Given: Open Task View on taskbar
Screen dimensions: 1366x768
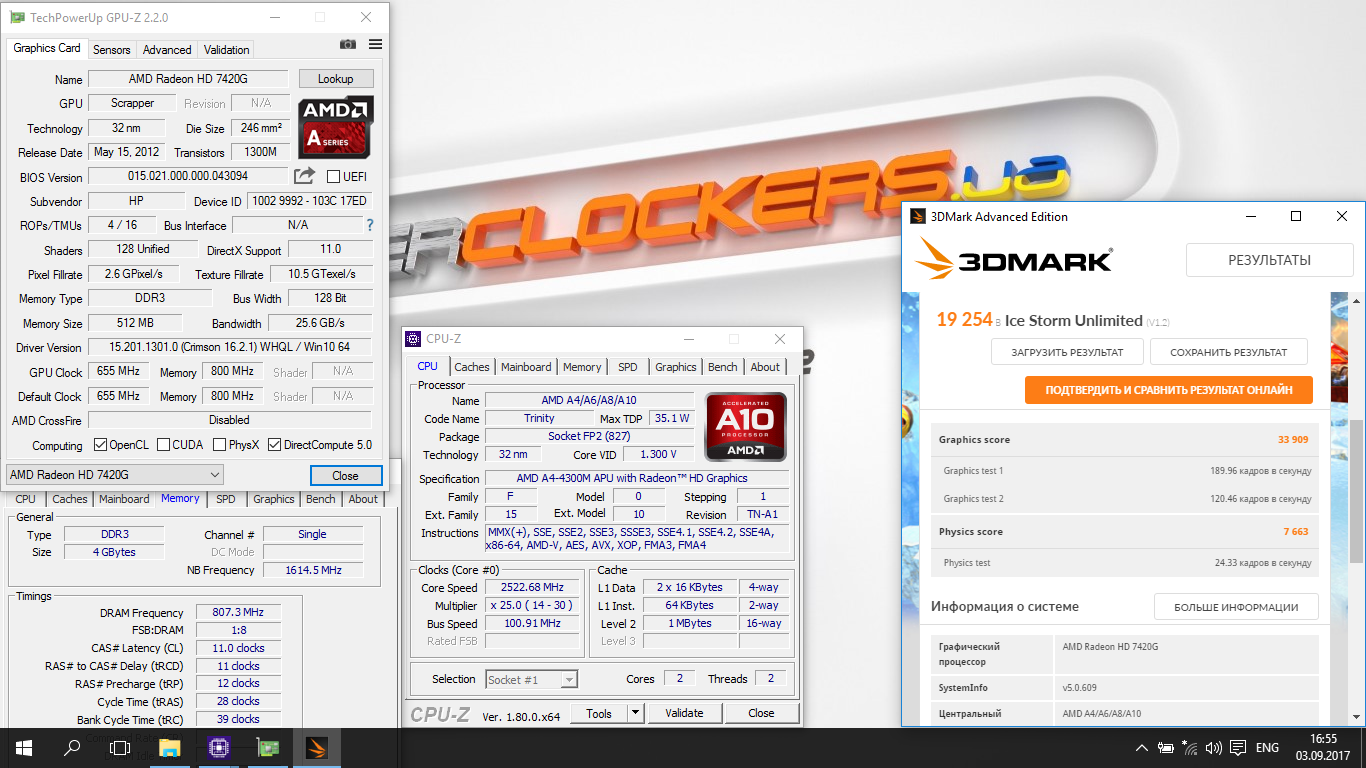Looking at the screenshot, I should pos(120,747).
